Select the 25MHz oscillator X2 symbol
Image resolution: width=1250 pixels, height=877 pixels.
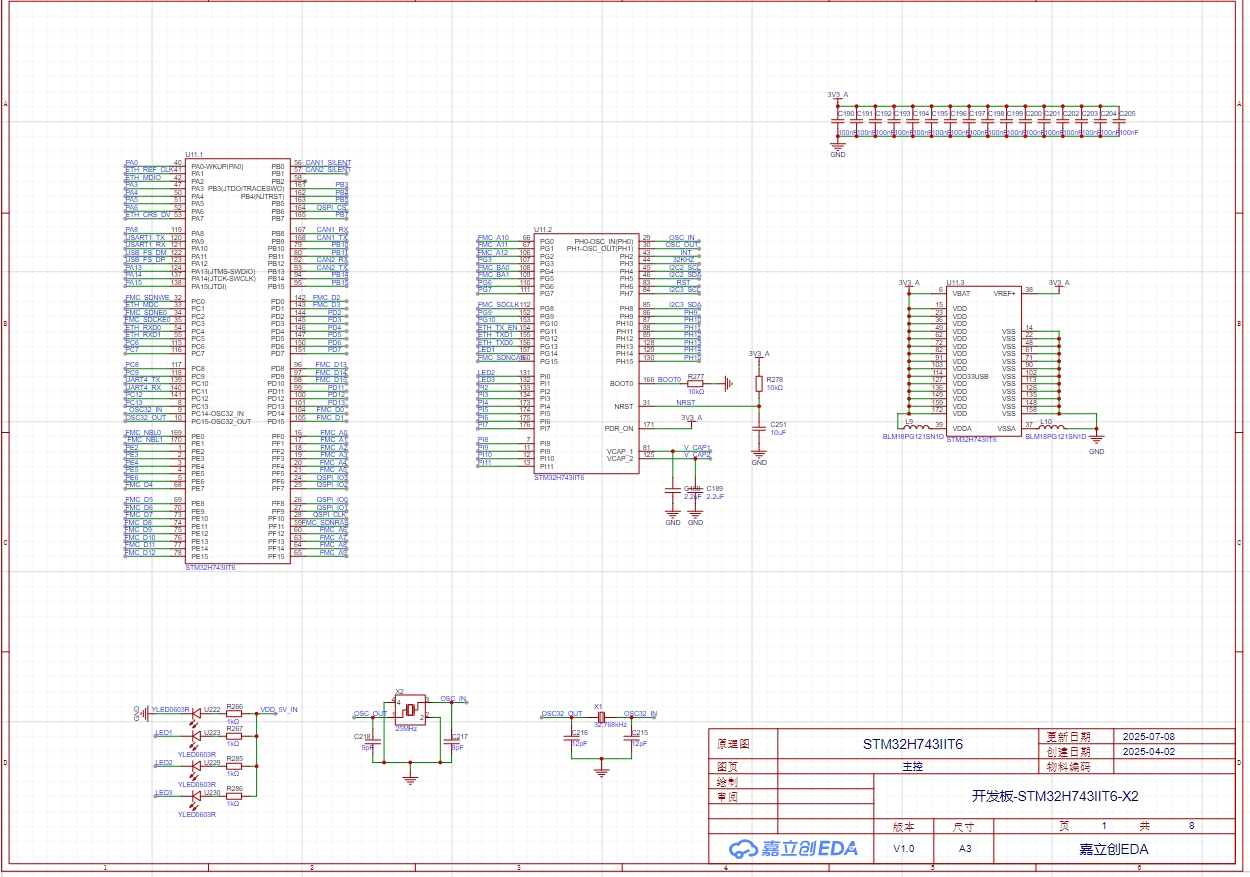pos(410,709)
